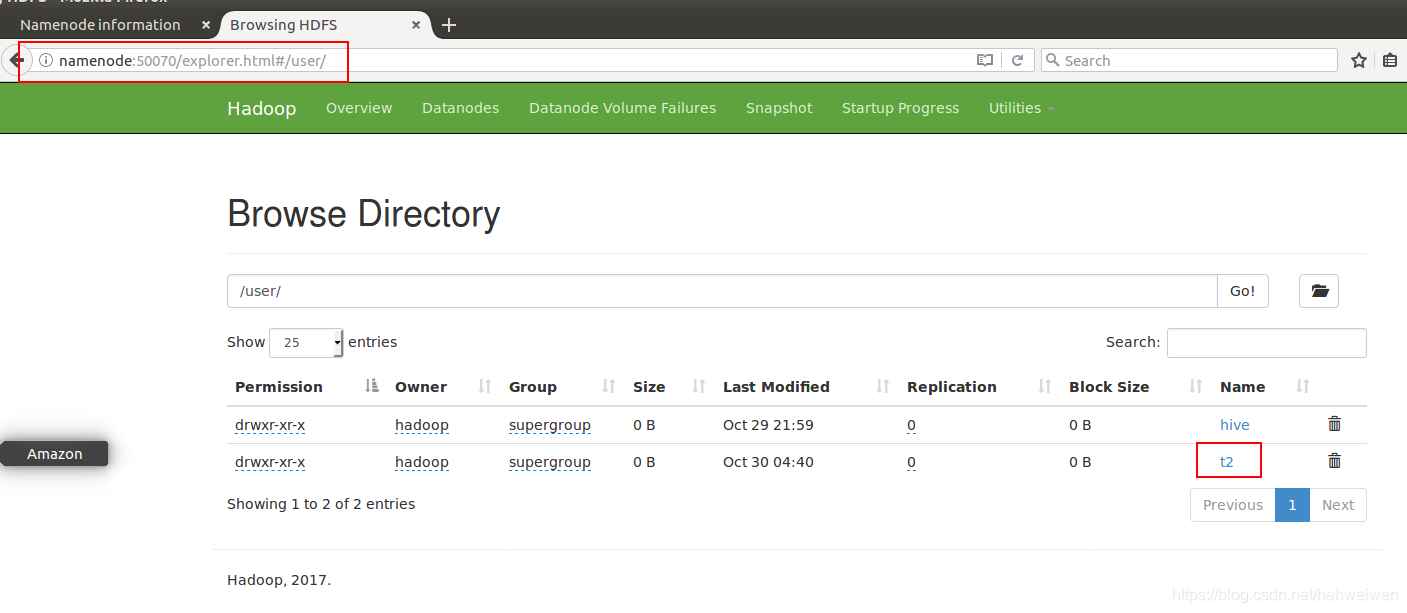This screenshot has width=1407, height=613.
Task: Reload the page with refresh icon
Action: click(x=1017, y=60)
